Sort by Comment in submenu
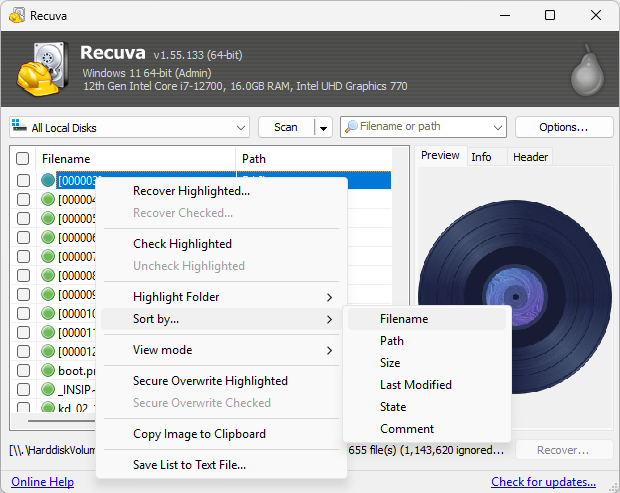The height and width of the screenshot is (493, 620). tap(427, 429)
